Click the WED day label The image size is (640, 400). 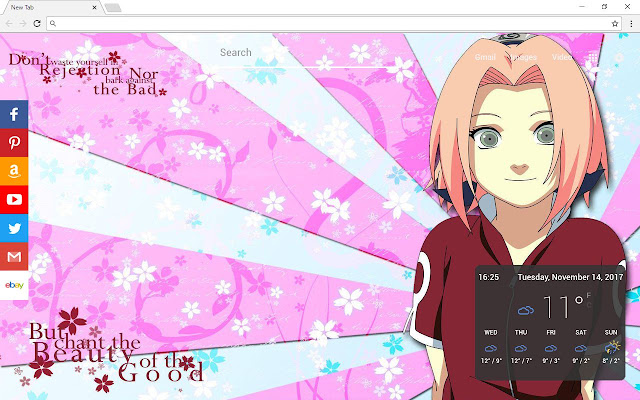pyautogui.click(x=491, y=333)
